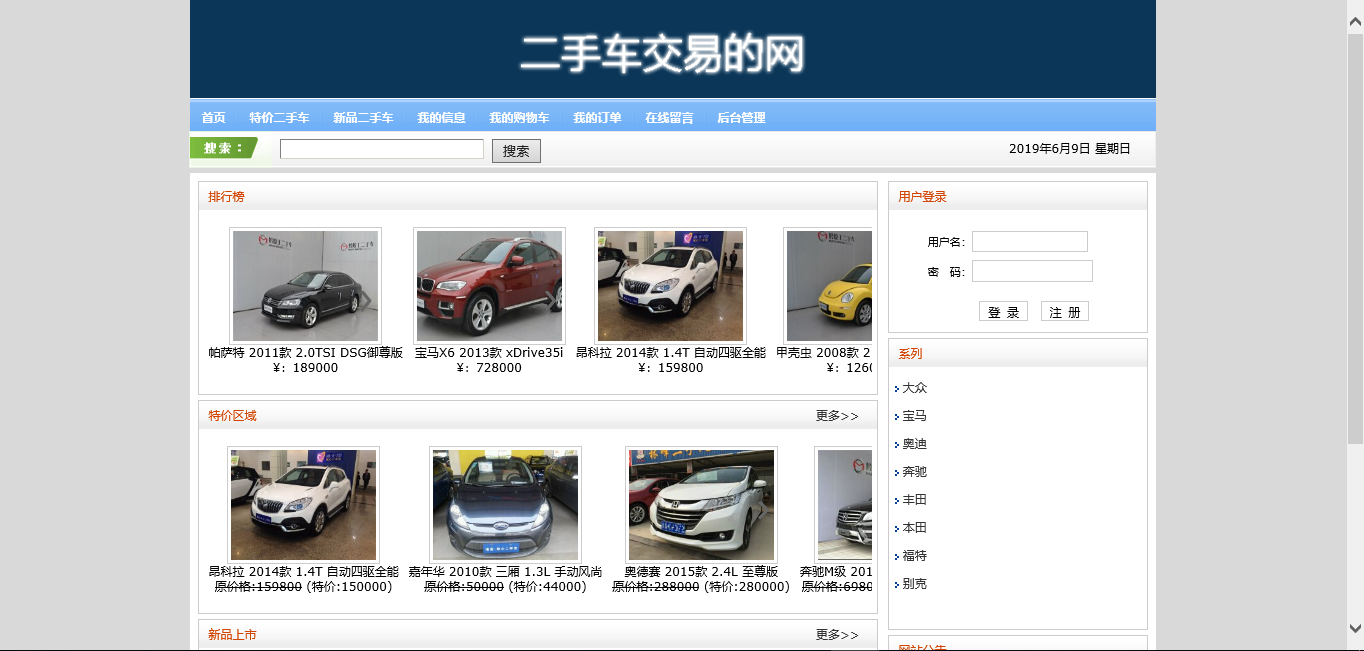Click the 昂科拉 special price 150000
This screenshot has height=651, width=1364.
pos(350,587)
